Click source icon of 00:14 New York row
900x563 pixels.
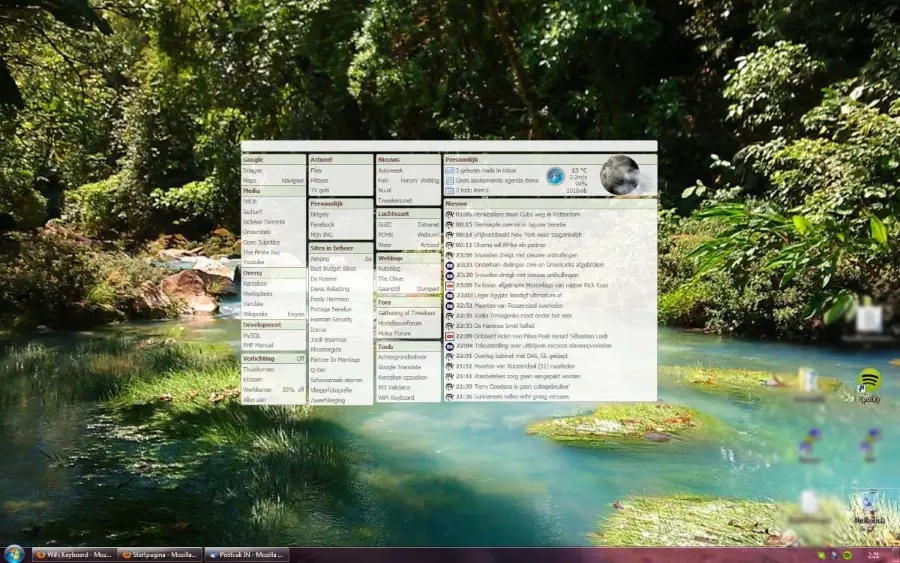450,235
